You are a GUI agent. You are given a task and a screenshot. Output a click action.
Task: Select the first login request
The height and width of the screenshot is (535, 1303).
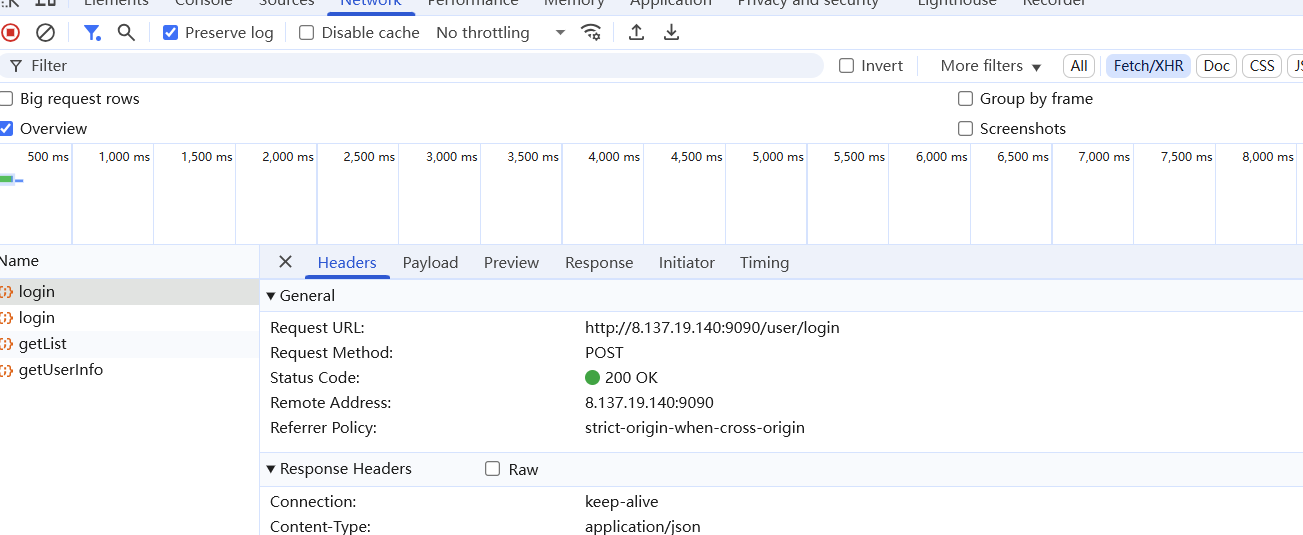coord(129,291)
